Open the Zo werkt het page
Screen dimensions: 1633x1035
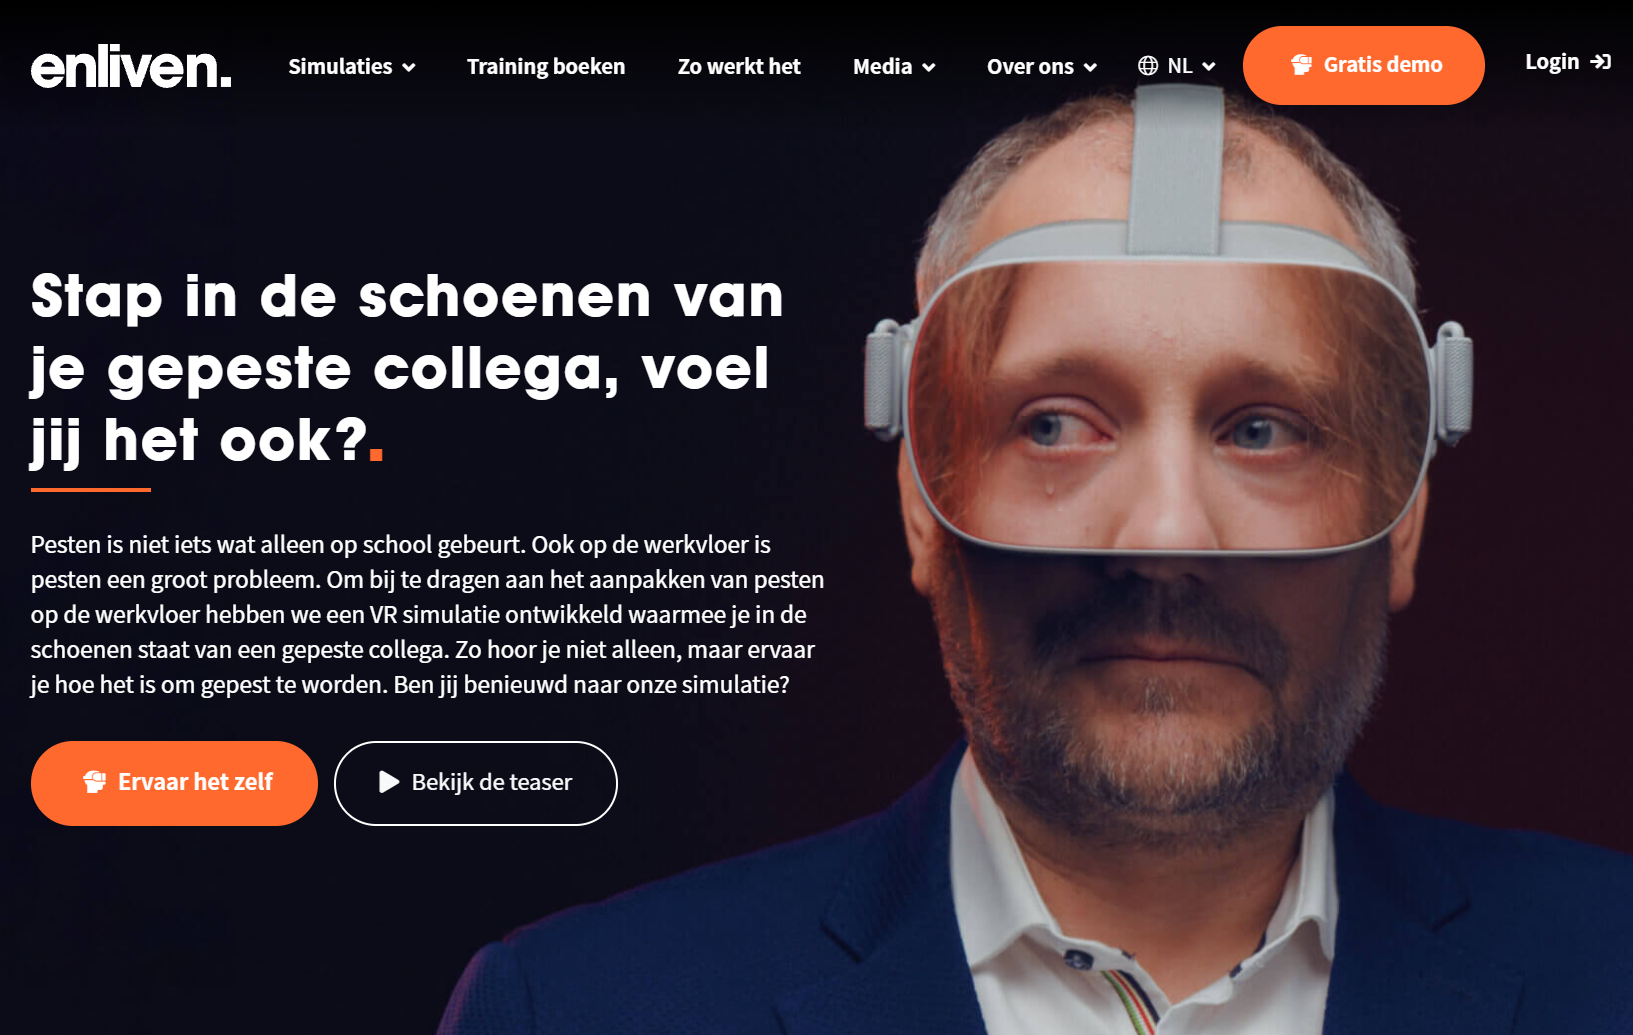[739, 67]
